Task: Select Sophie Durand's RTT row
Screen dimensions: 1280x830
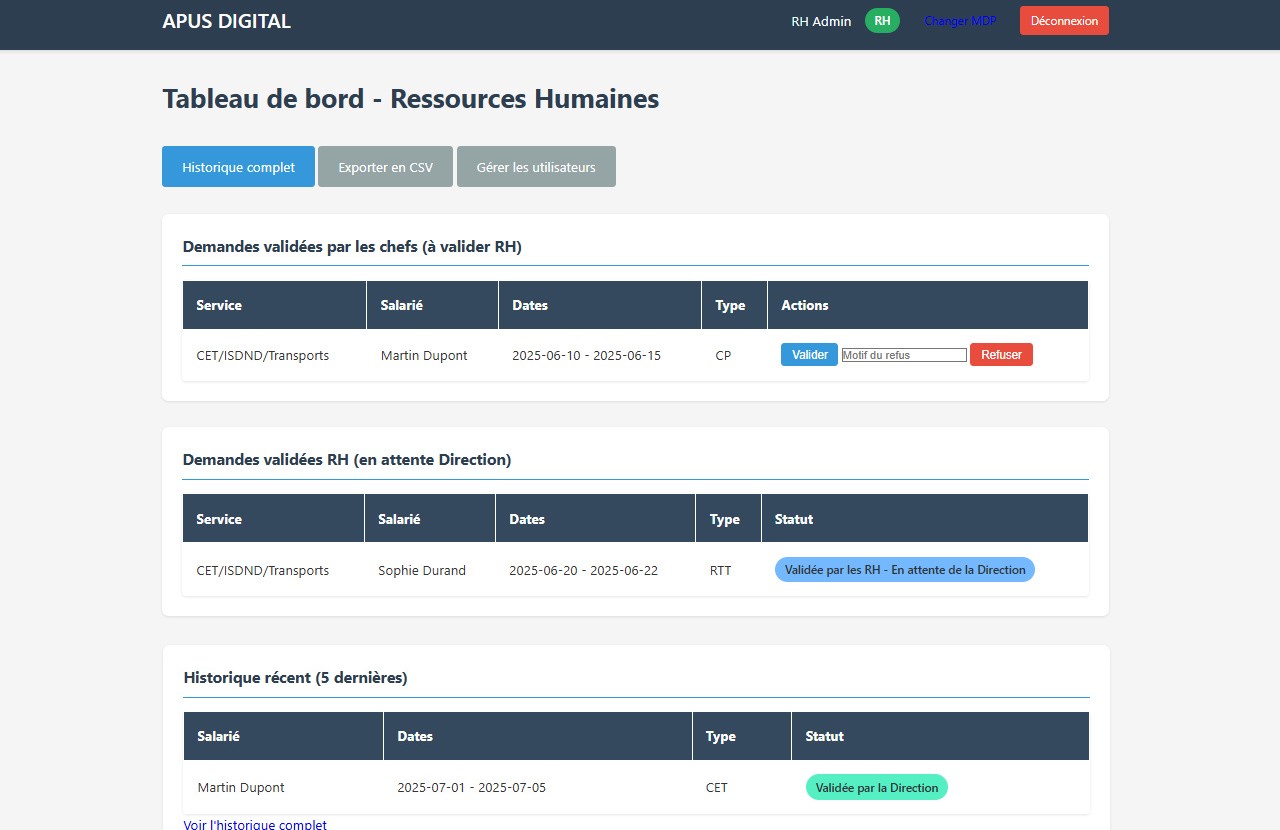Action: click(421, 570)
